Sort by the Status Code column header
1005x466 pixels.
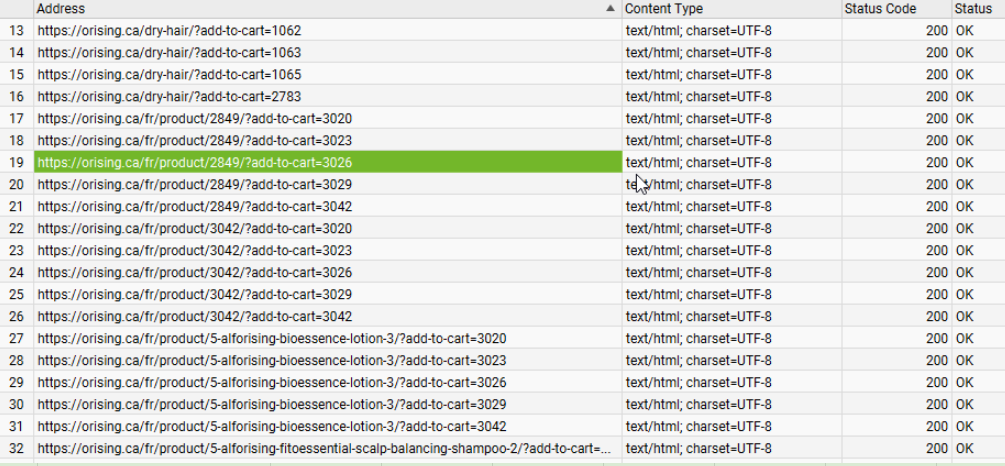pos(896,8)
